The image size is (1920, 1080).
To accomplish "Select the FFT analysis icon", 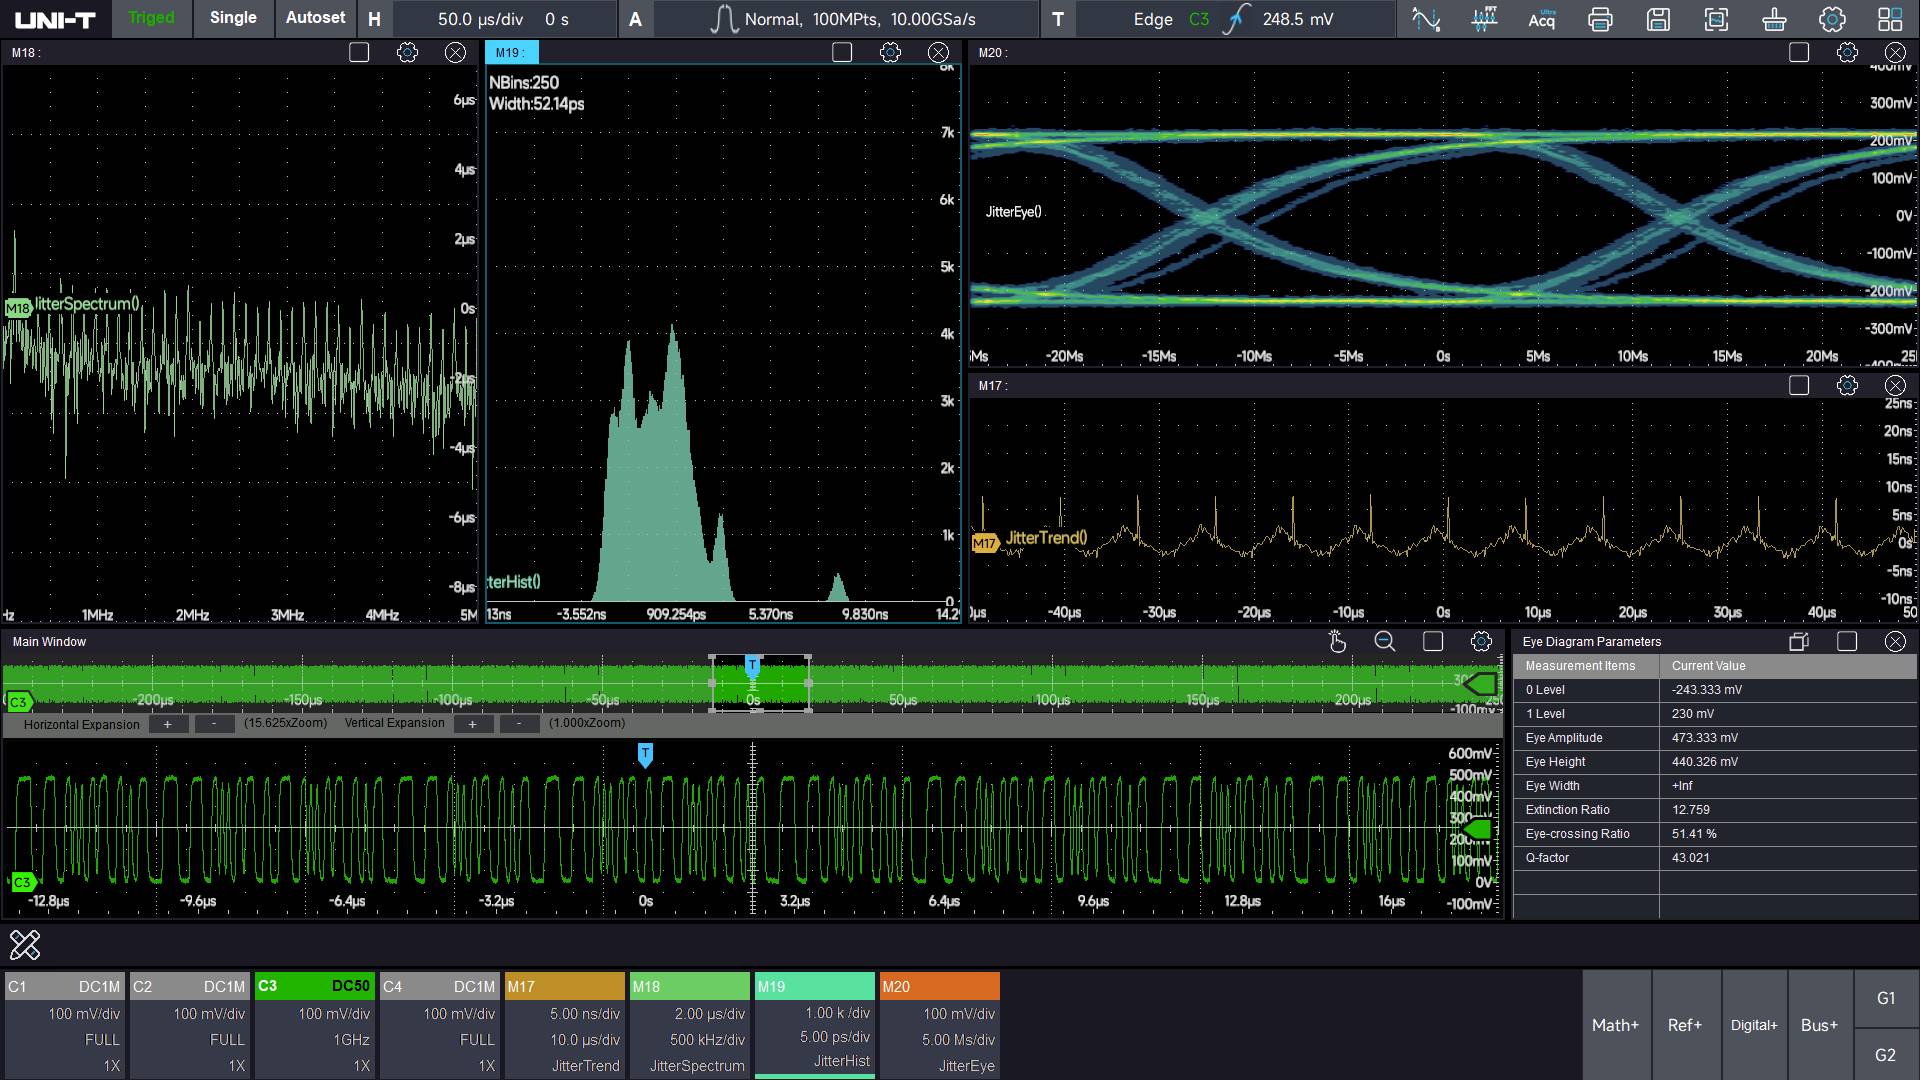I will pos(1484,19).
